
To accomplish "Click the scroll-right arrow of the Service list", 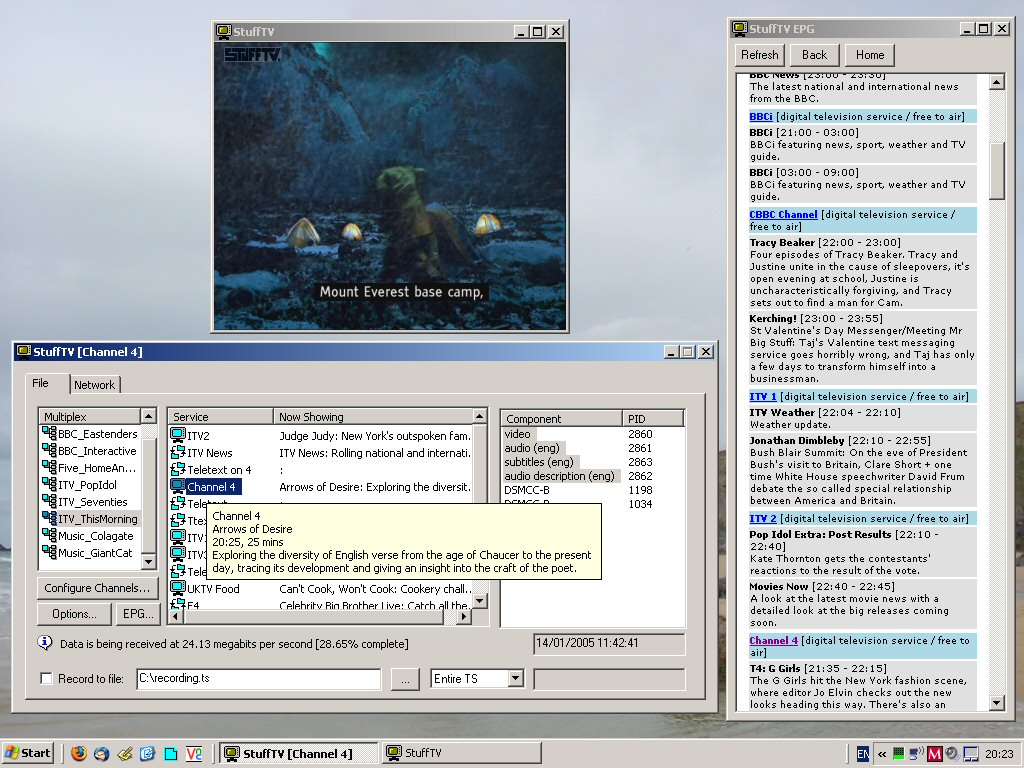I will click(464, 616).
